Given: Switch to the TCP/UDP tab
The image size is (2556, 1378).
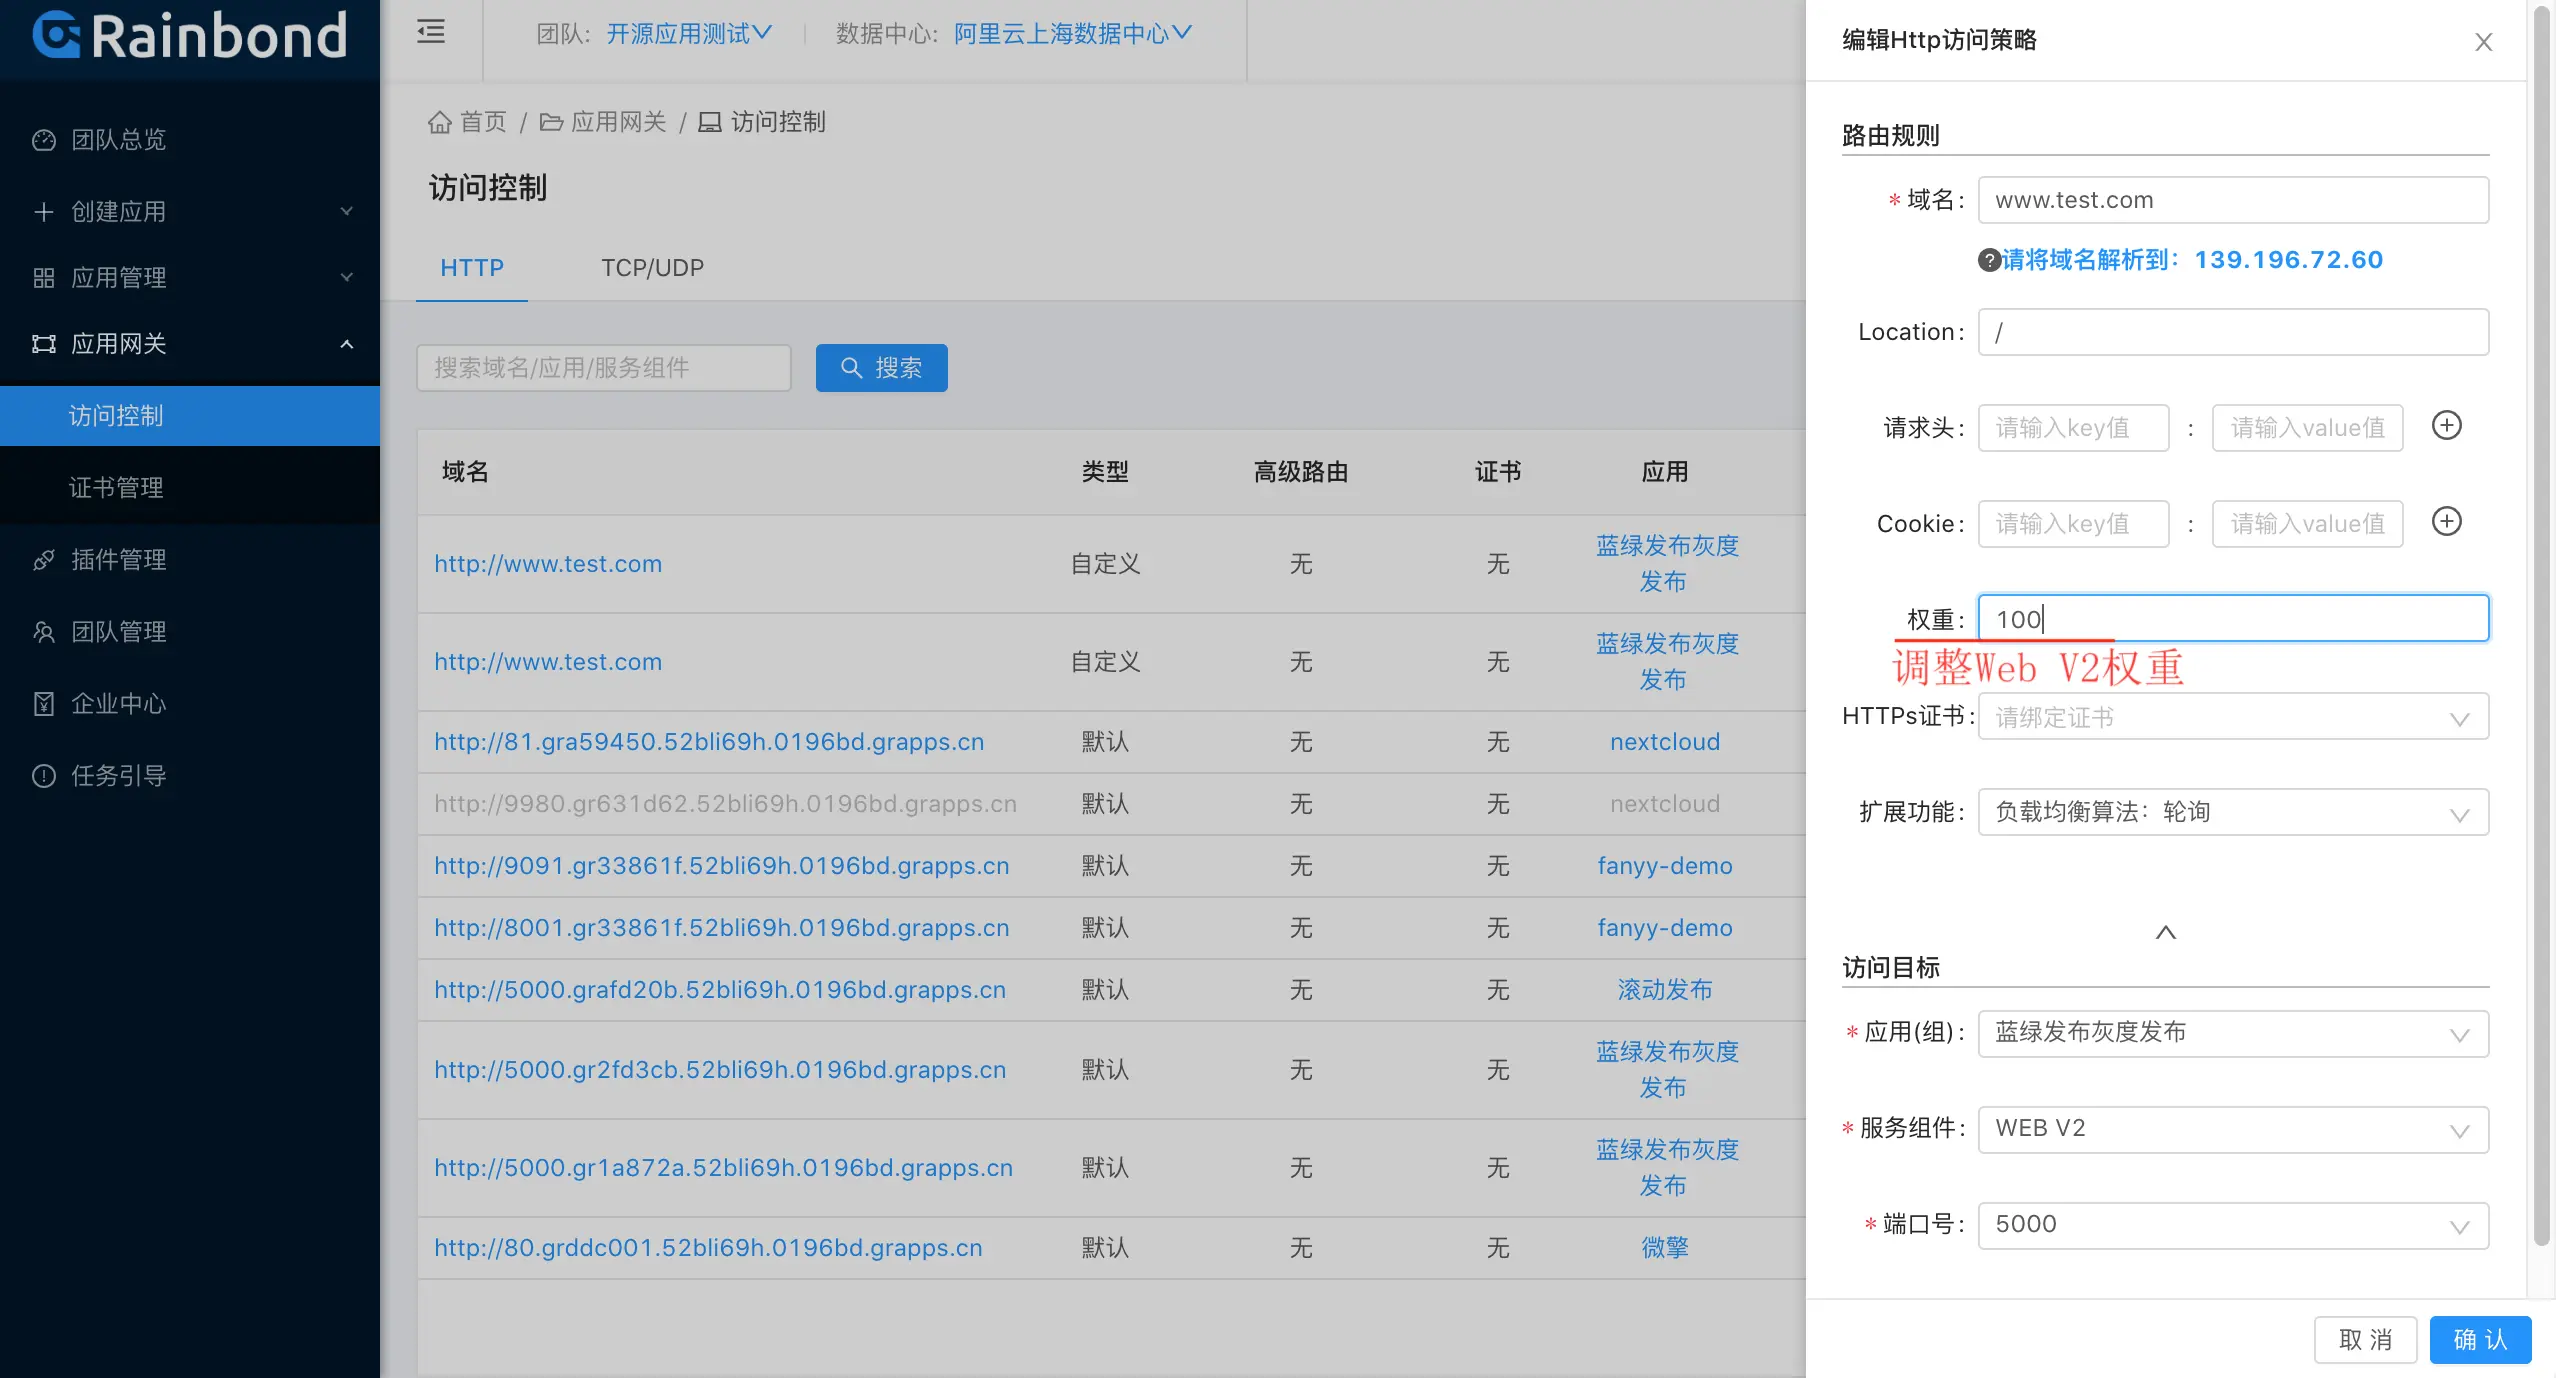Looking at the screenshot, I should tap(652, 268).
